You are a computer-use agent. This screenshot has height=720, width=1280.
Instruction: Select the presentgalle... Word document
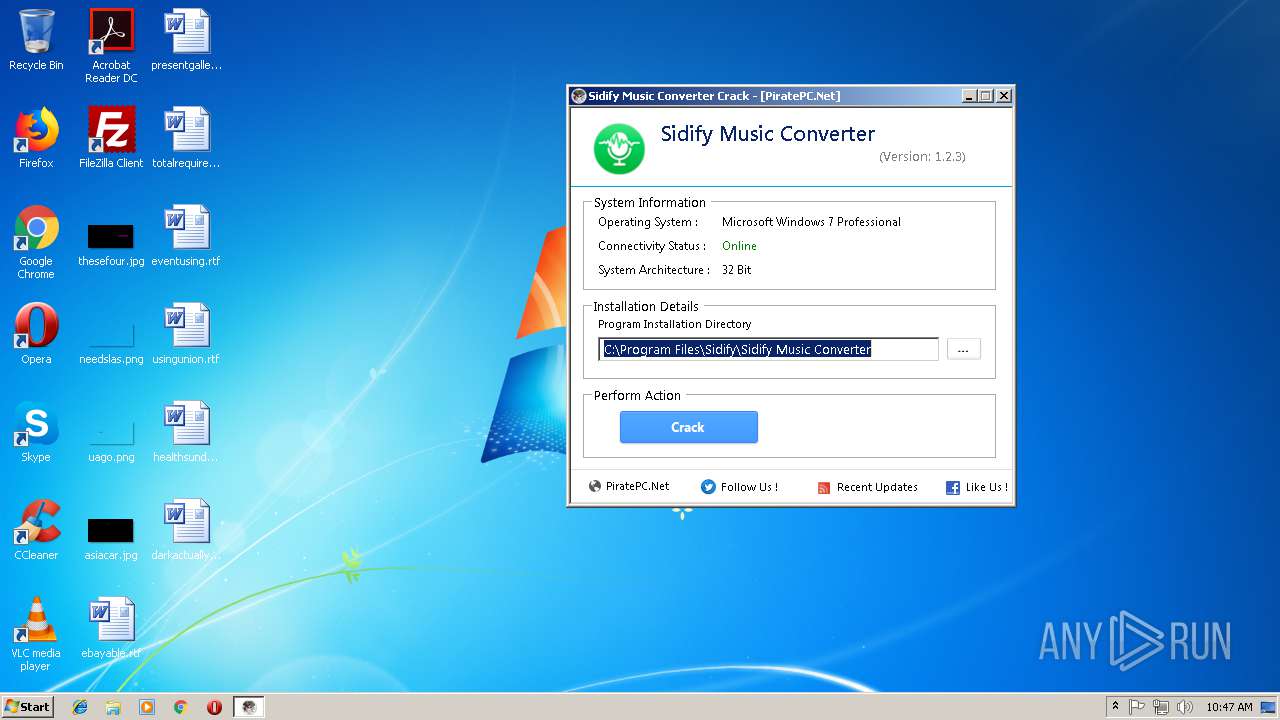(x=186, y=40)
